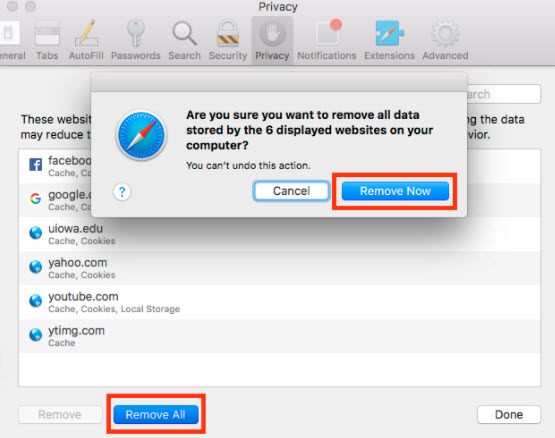Open the Security padlock pane
Screen dimensions: 555x438
pos(228,40)
